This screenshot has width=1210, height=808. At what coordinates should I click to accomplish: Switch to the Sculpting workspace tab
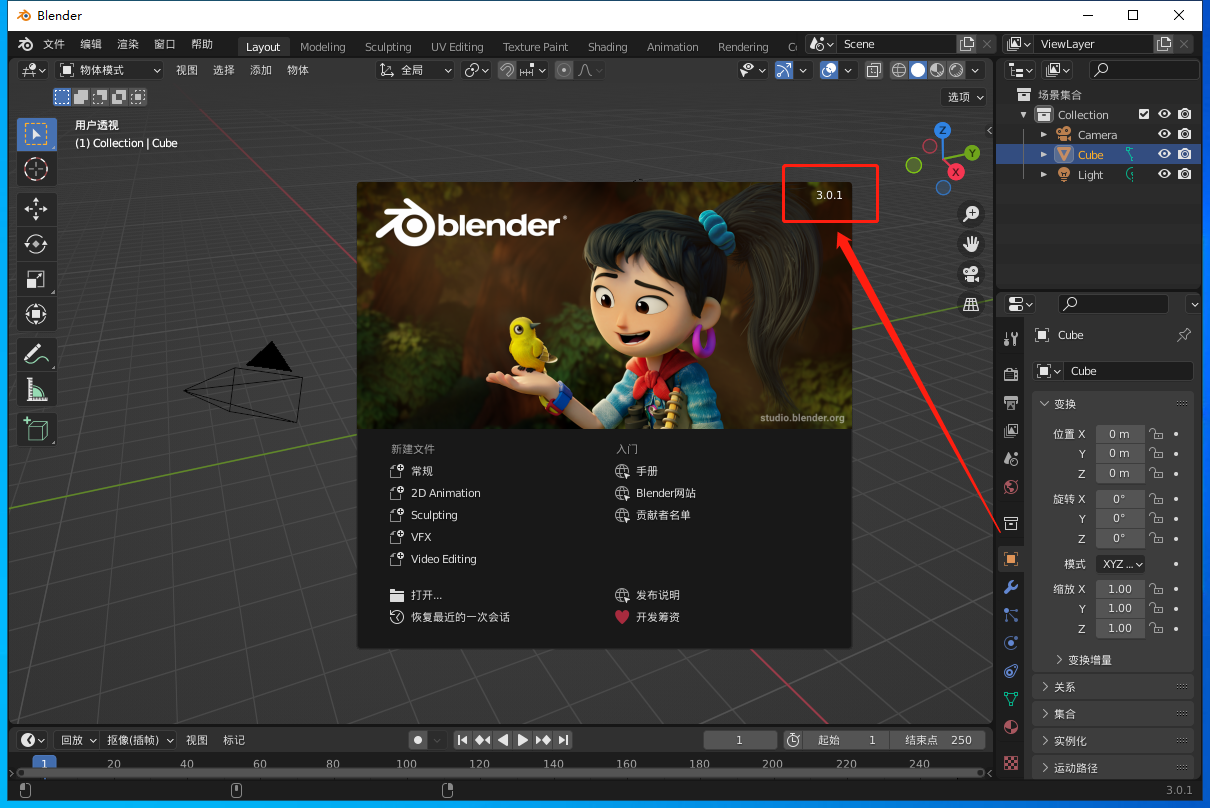(387, 47)
